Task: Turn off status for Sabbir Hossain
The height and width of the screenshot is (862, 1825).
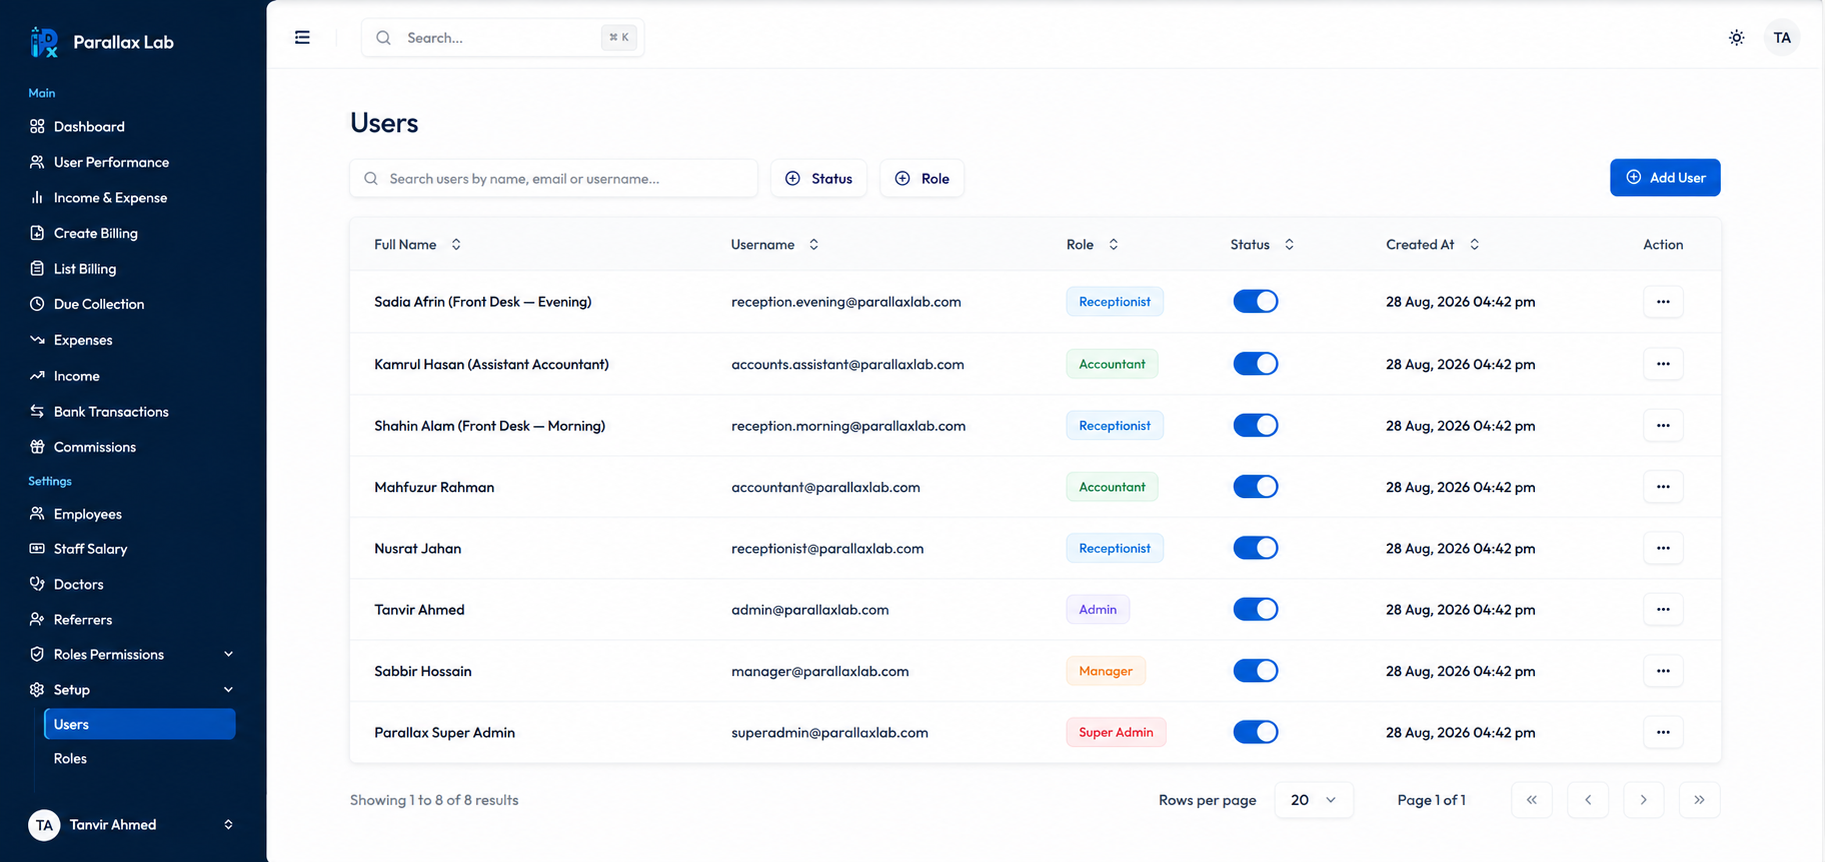Action: [x=1255, y=671]
